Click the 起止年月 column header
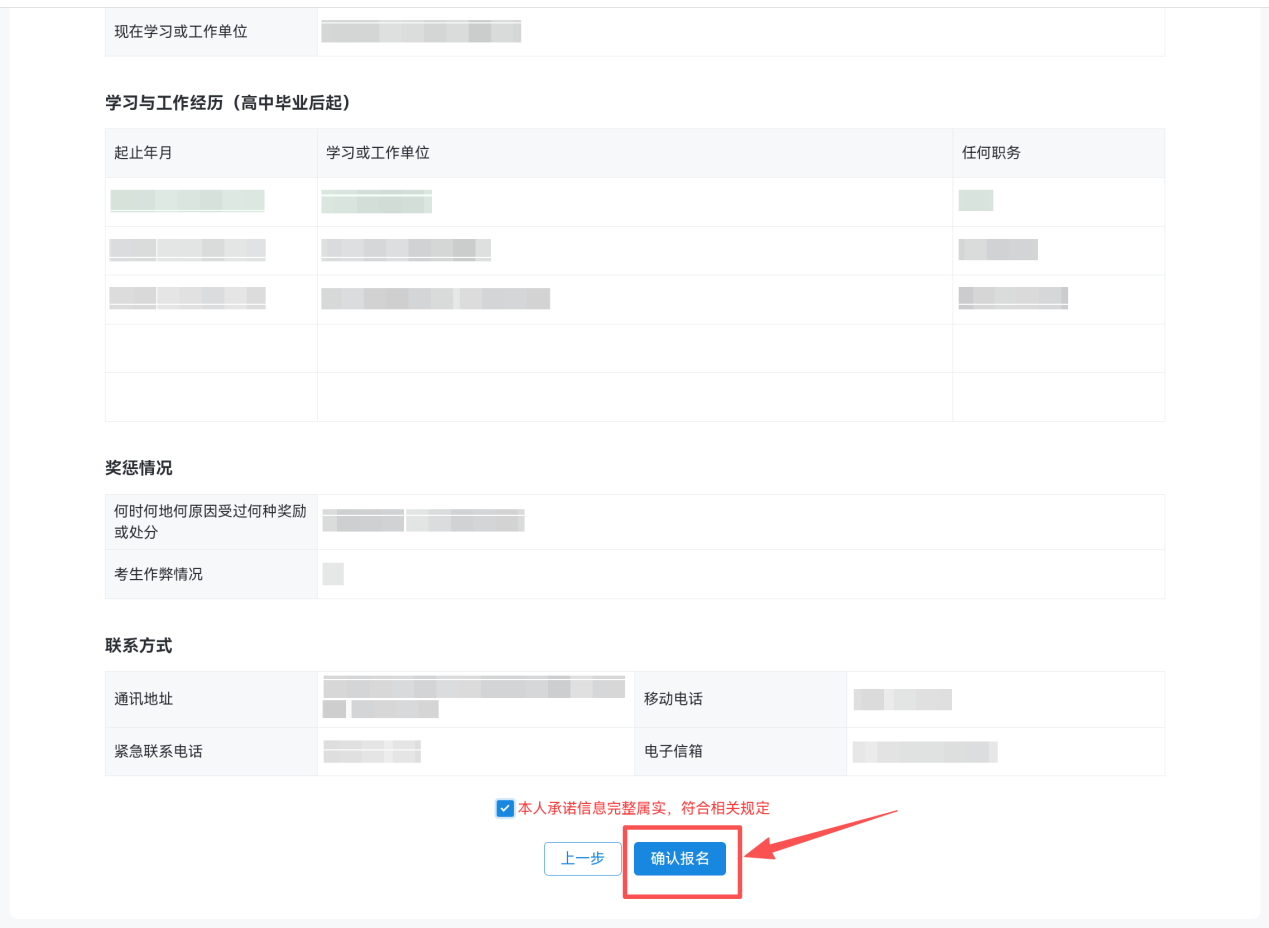 click(144, 153)
